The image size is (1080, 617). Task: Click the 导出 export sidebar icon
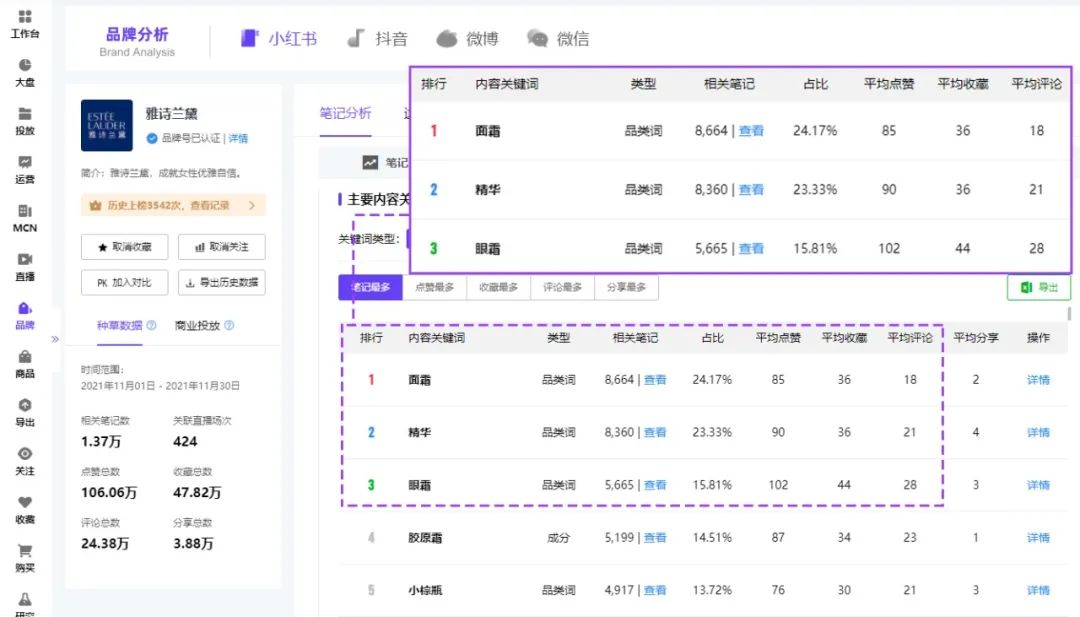(25, 405)
